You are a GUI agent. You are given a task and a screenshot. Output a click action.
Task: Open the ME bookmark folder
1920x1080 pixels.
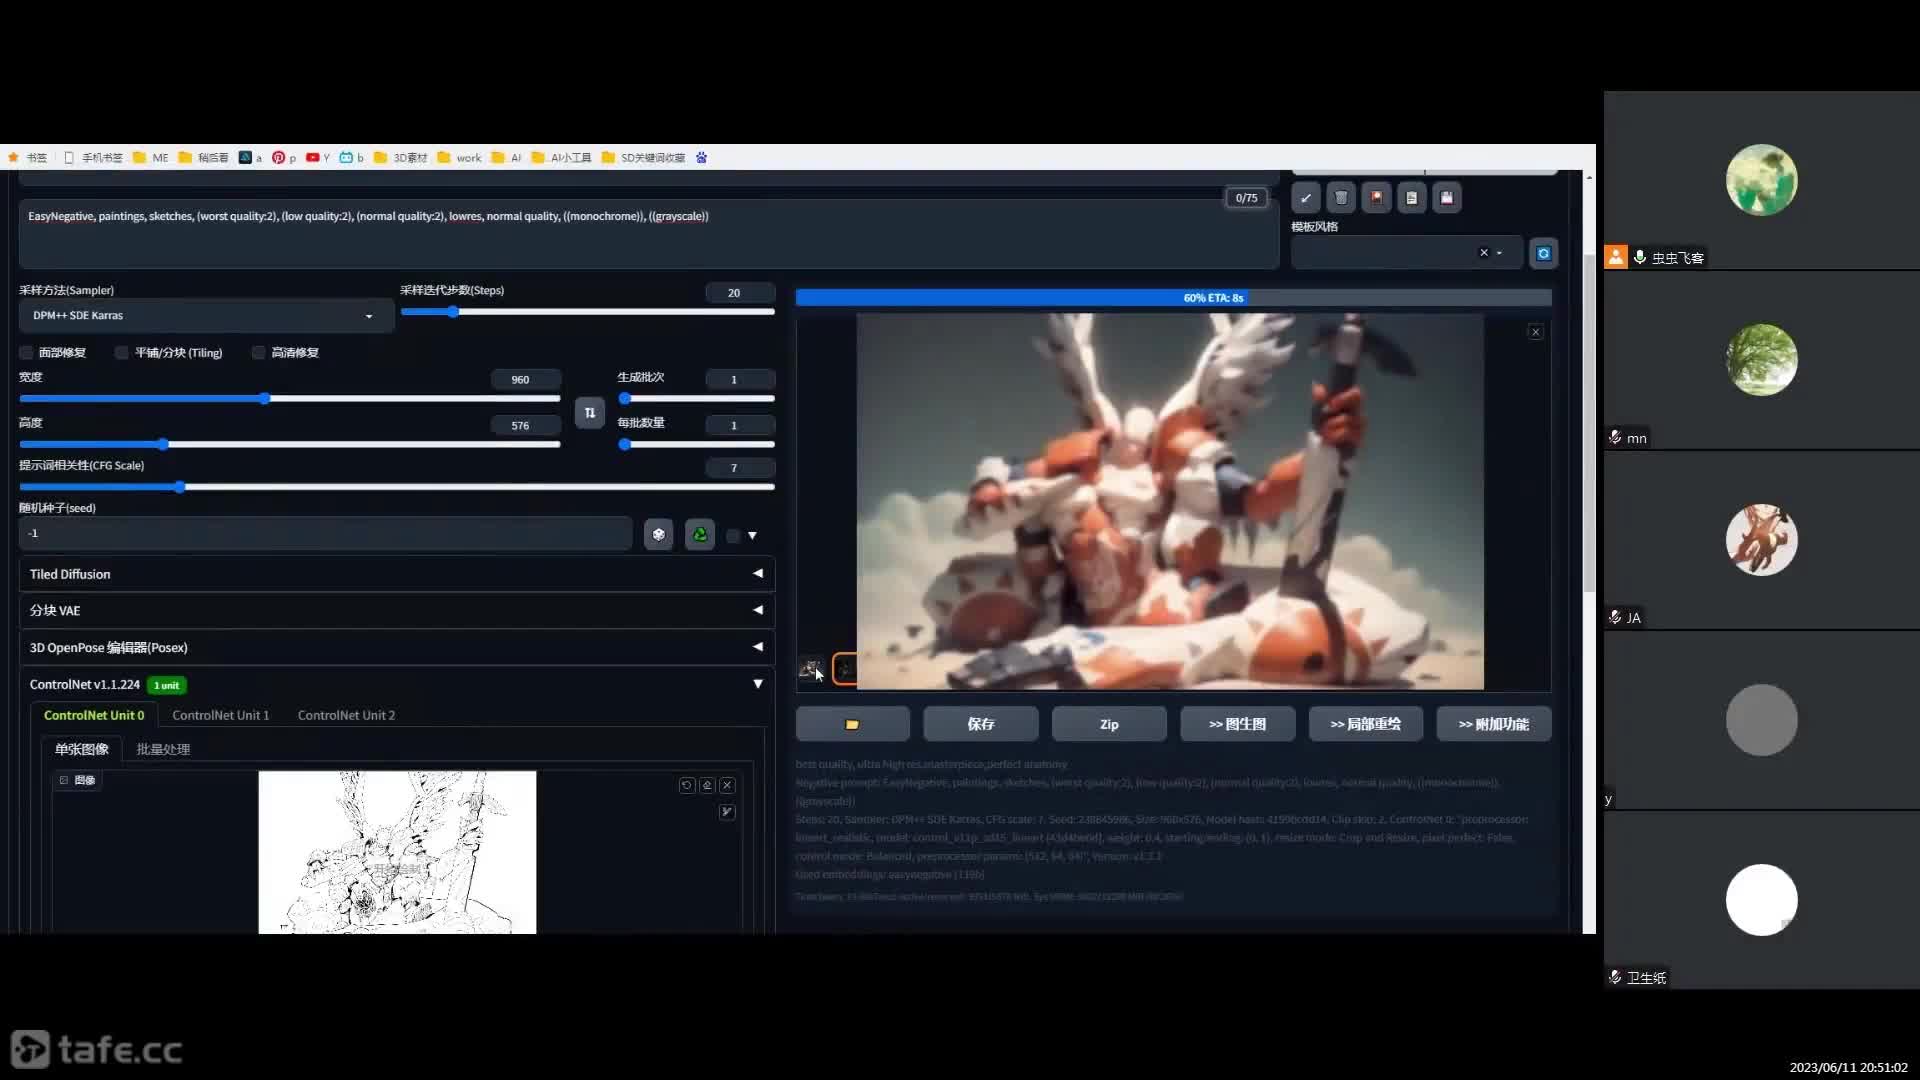151,158
